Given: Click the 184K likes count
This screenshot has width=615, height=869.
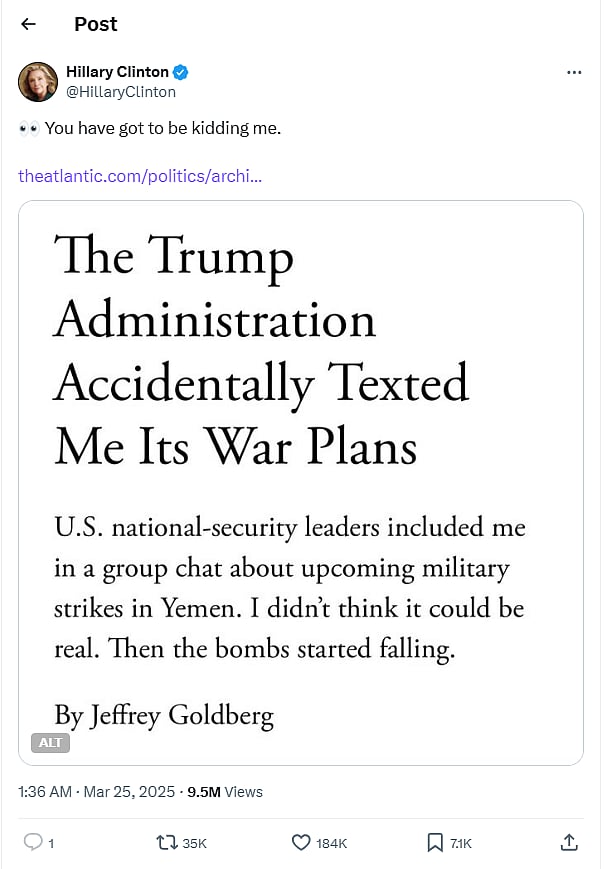Looking at the screenshot, I should point(331,843).
